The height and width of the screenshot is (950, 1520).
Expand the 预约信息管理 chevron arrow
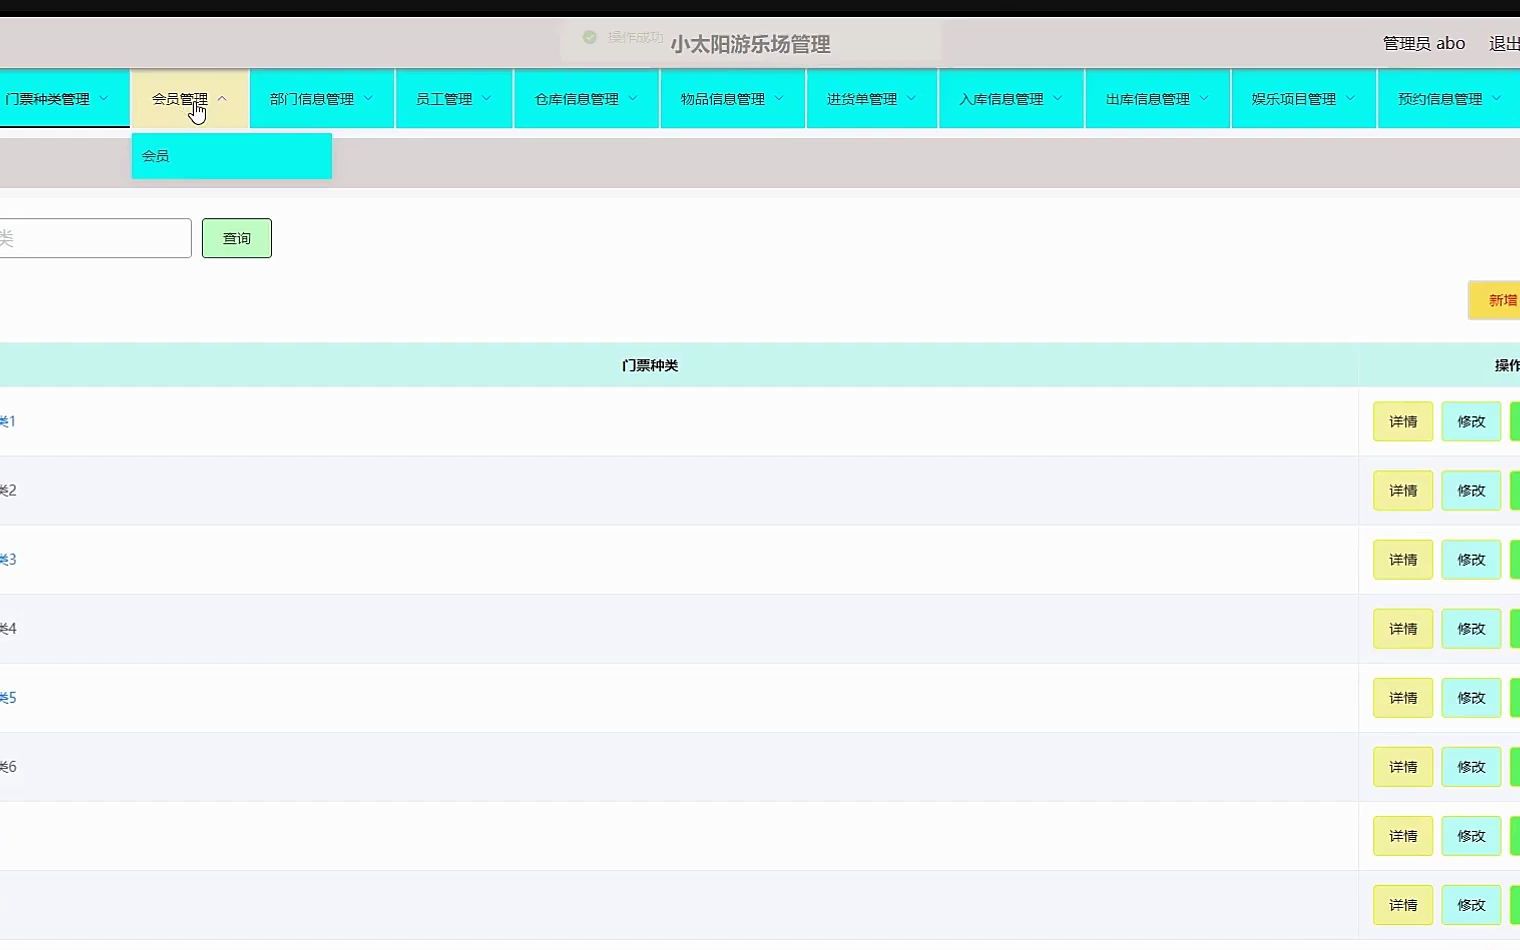[x=1496, y=98]
